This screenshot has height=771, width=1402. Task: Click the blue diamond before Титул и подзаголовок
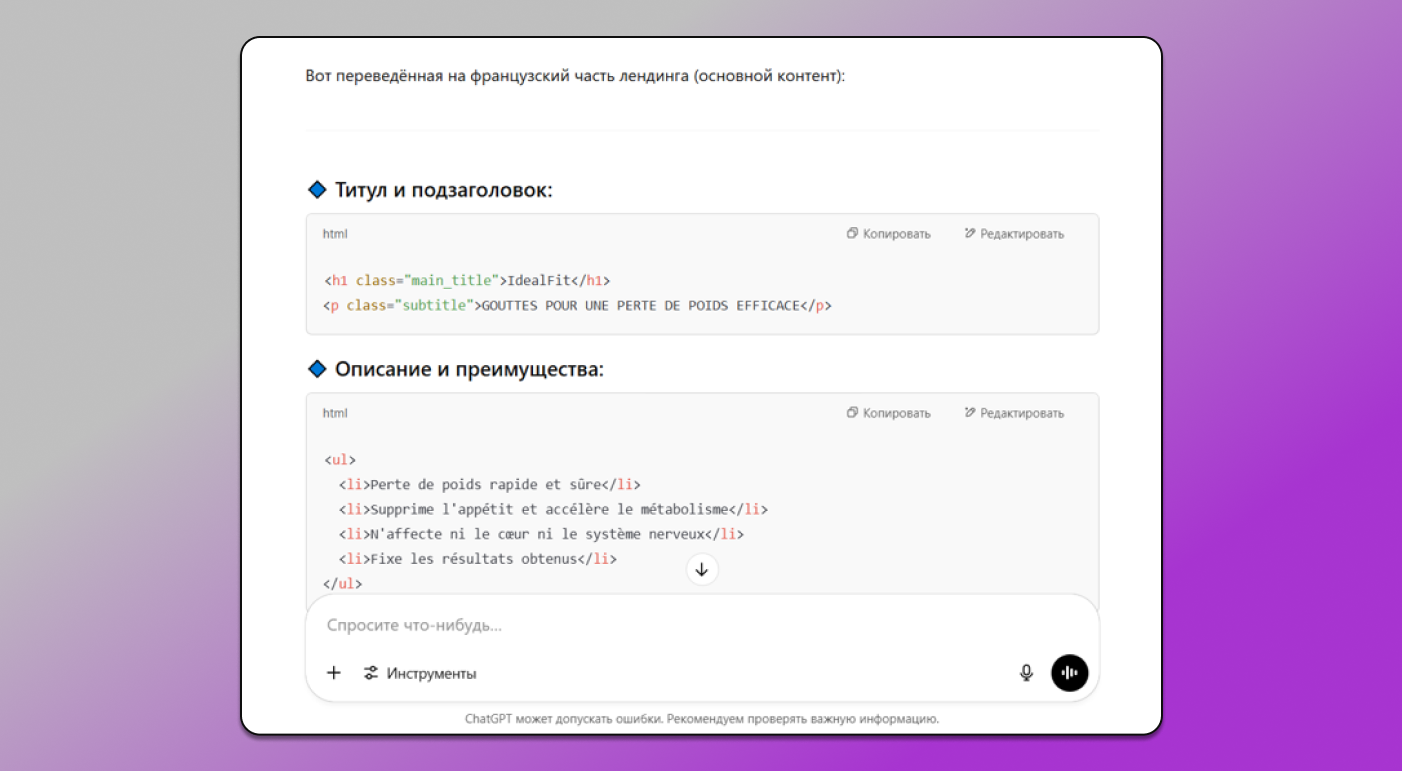coord(317,188)
